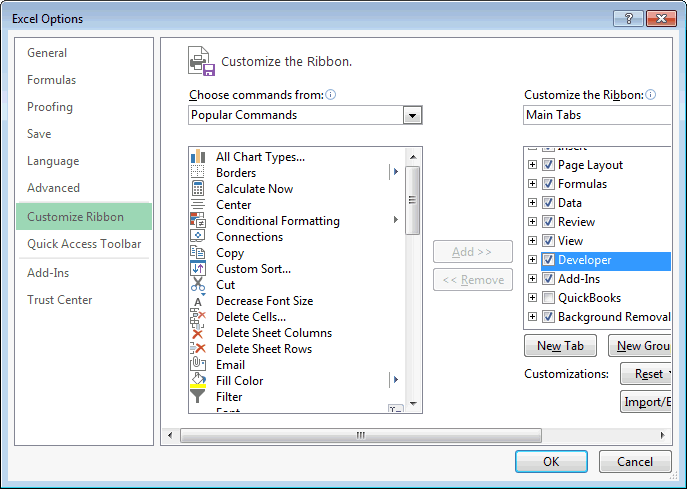
Task: Click the Email paperclip icon
Action: [x=198, y=364]
